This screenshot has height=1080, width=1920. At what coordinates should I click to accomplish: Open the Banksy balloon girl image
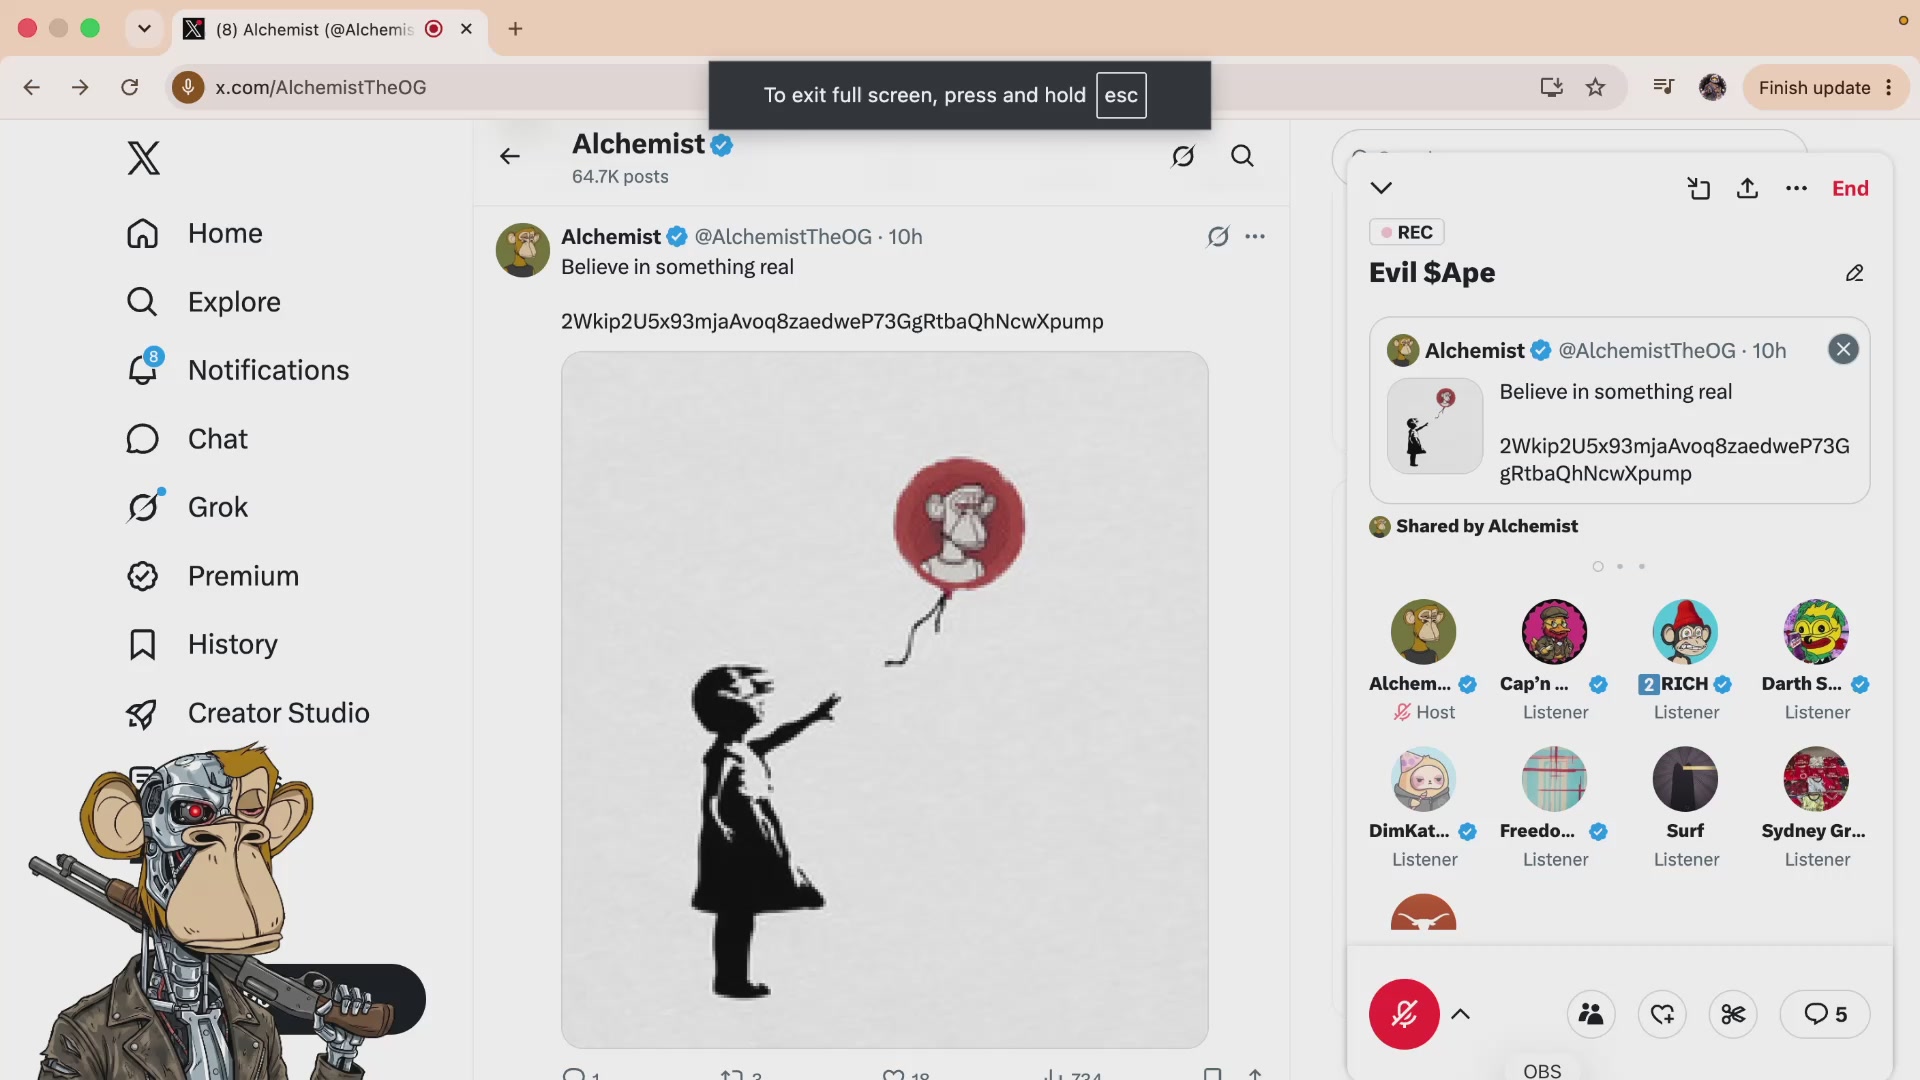884,699
